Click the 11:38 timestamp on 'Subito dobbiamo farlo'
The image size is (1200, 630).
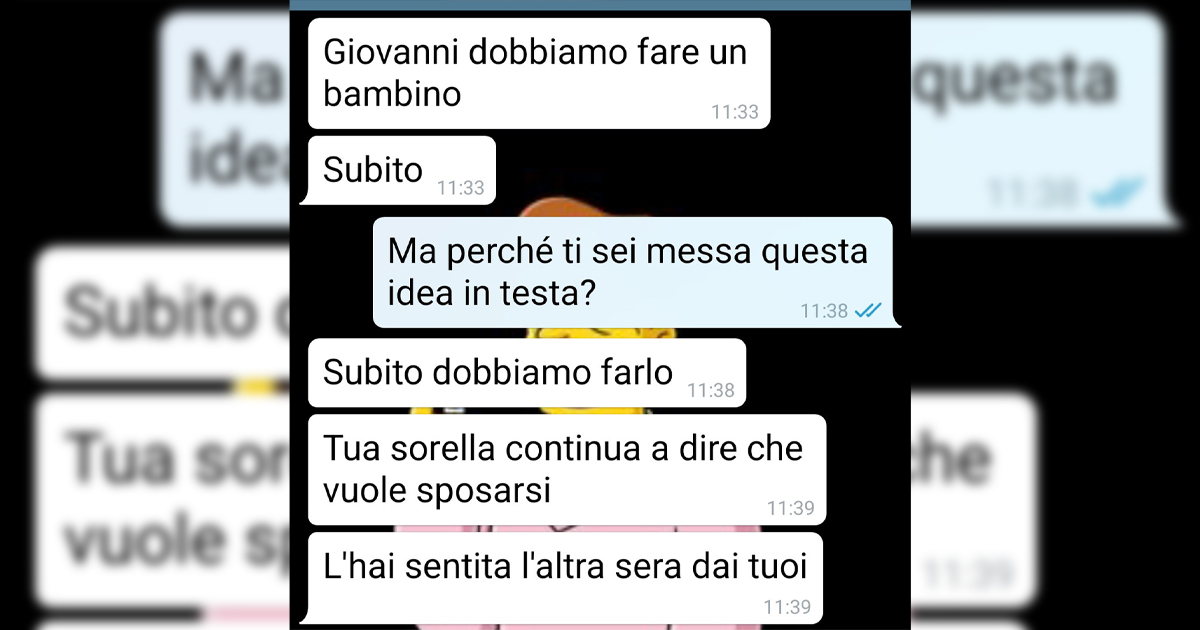711,390
